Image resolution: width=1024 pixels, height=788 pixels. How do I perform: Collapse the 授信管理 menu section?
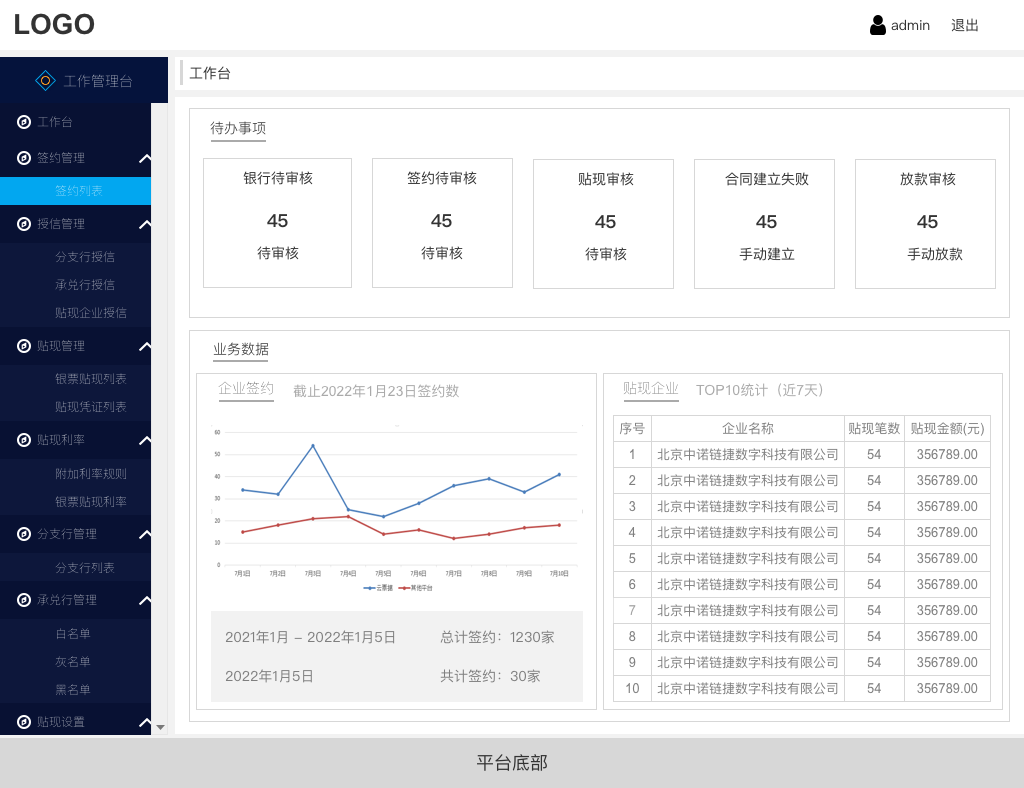145,224
